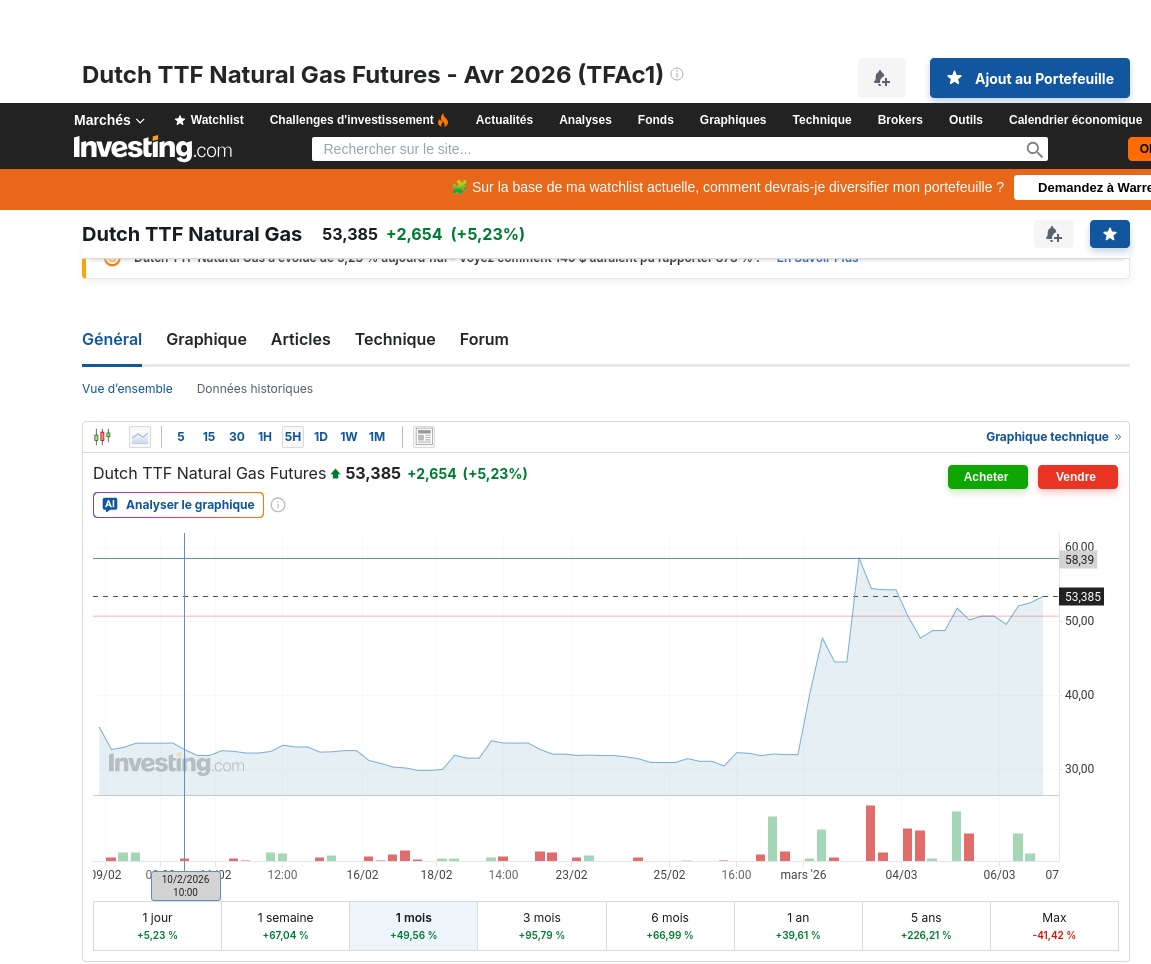Click the red Vendre button
This screenshot has height=964, width=1151.
(1078, 476)
